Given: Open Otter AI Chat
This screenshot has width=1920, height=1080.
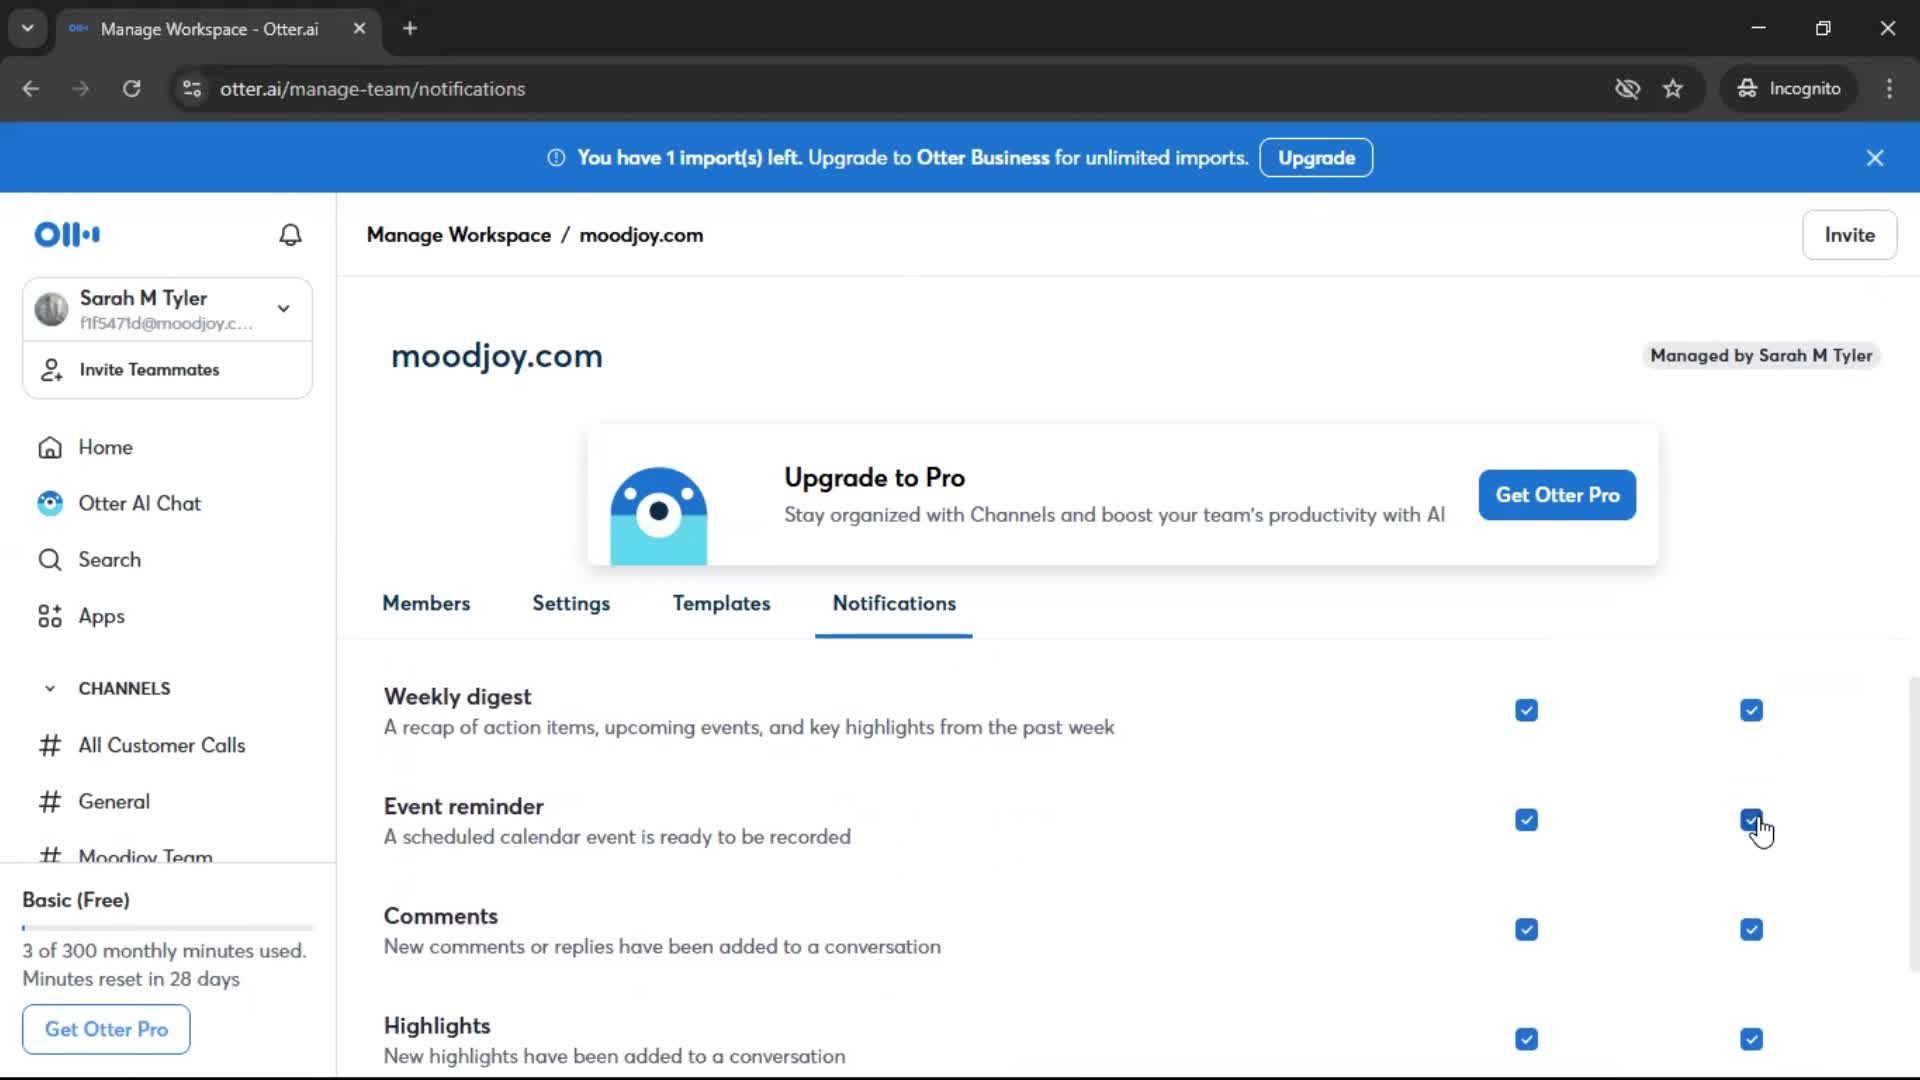Looking at the screenshot, I should click(140, 503).
